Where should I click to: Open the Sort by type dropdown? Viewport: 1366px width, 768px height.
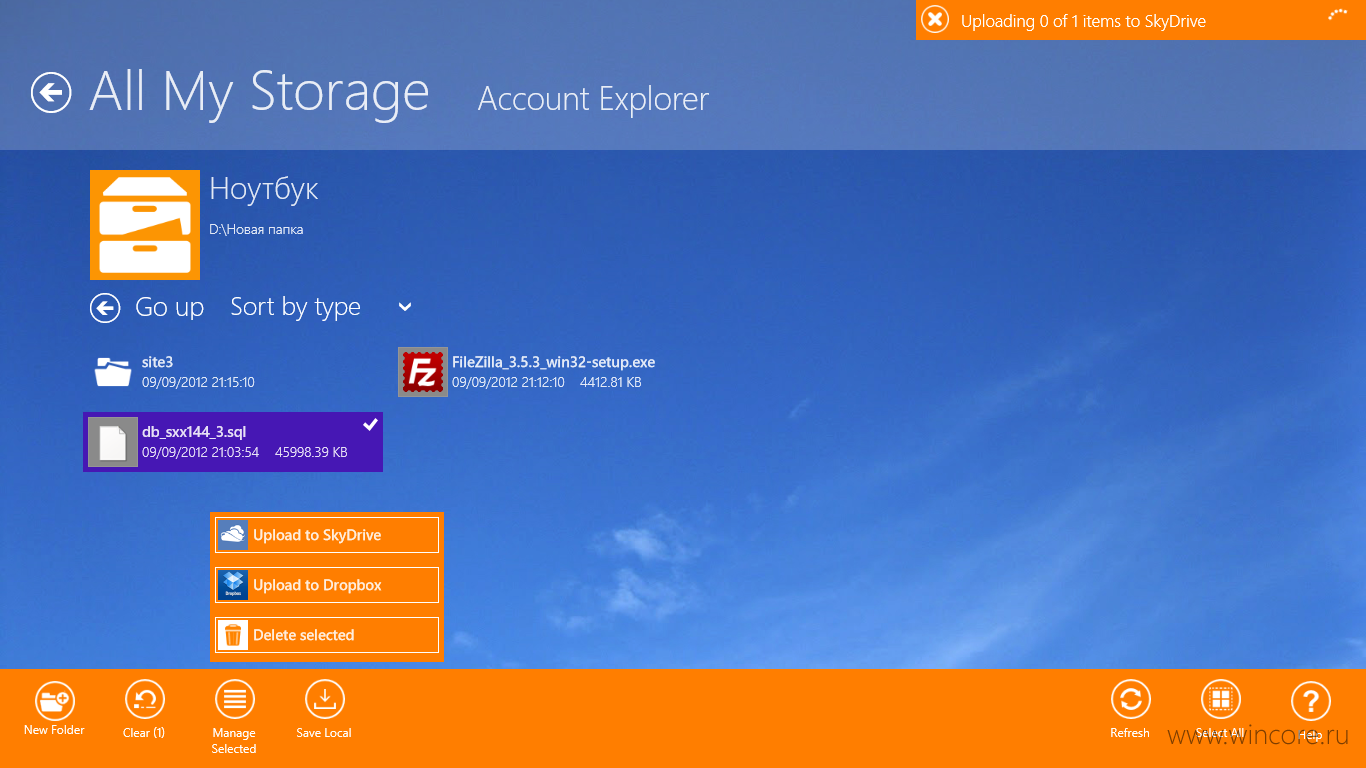(x=321, y=307)
